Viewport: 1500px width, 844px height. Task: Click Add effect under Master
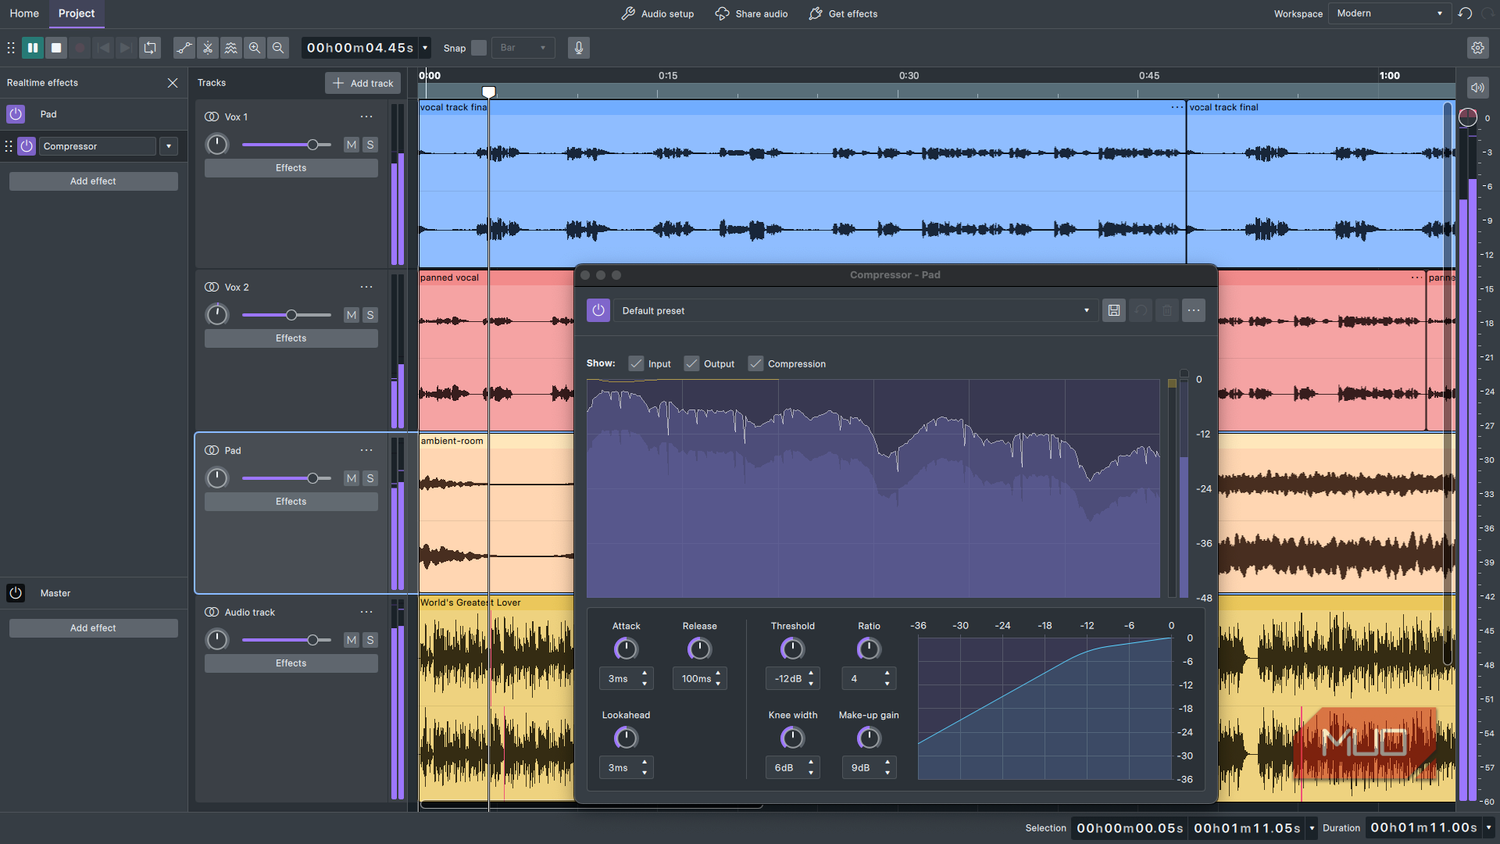(x=93, y=628)
